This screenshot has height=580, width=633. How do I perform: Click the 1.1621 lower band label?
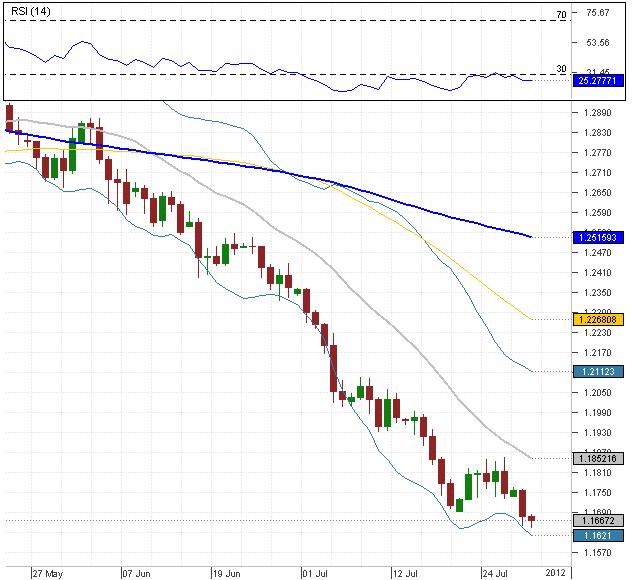pos(599,536)
